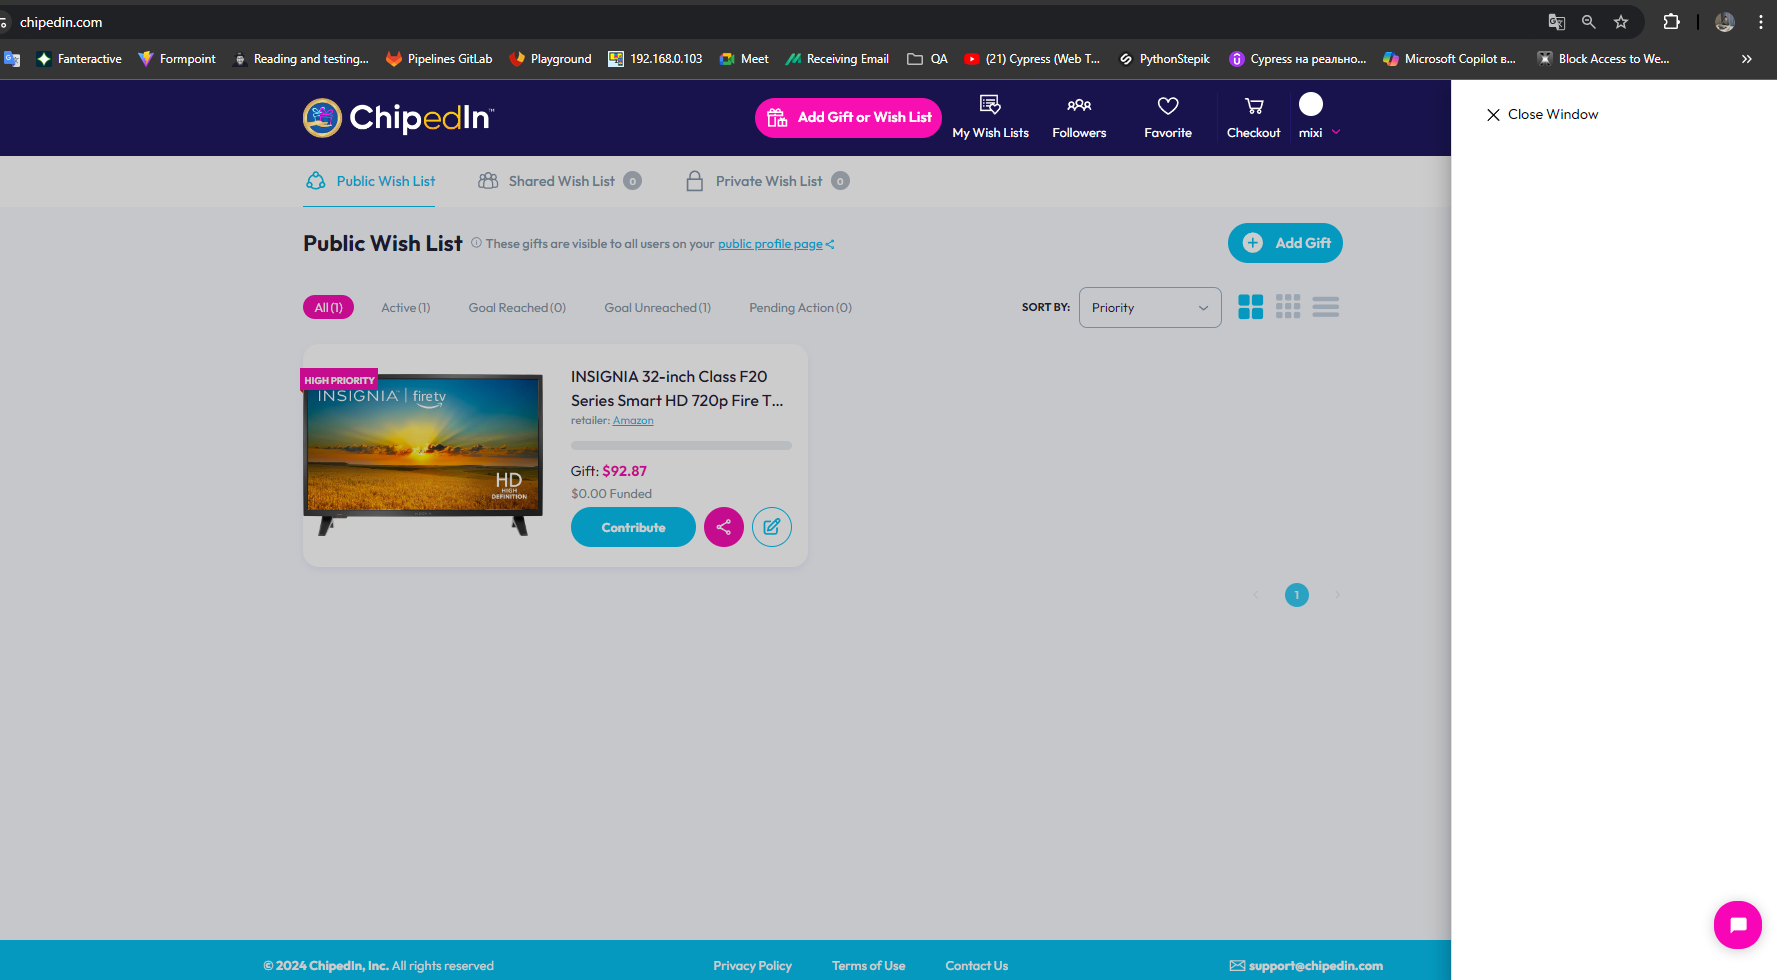Select the Active (1) filter

coord(405,307)
